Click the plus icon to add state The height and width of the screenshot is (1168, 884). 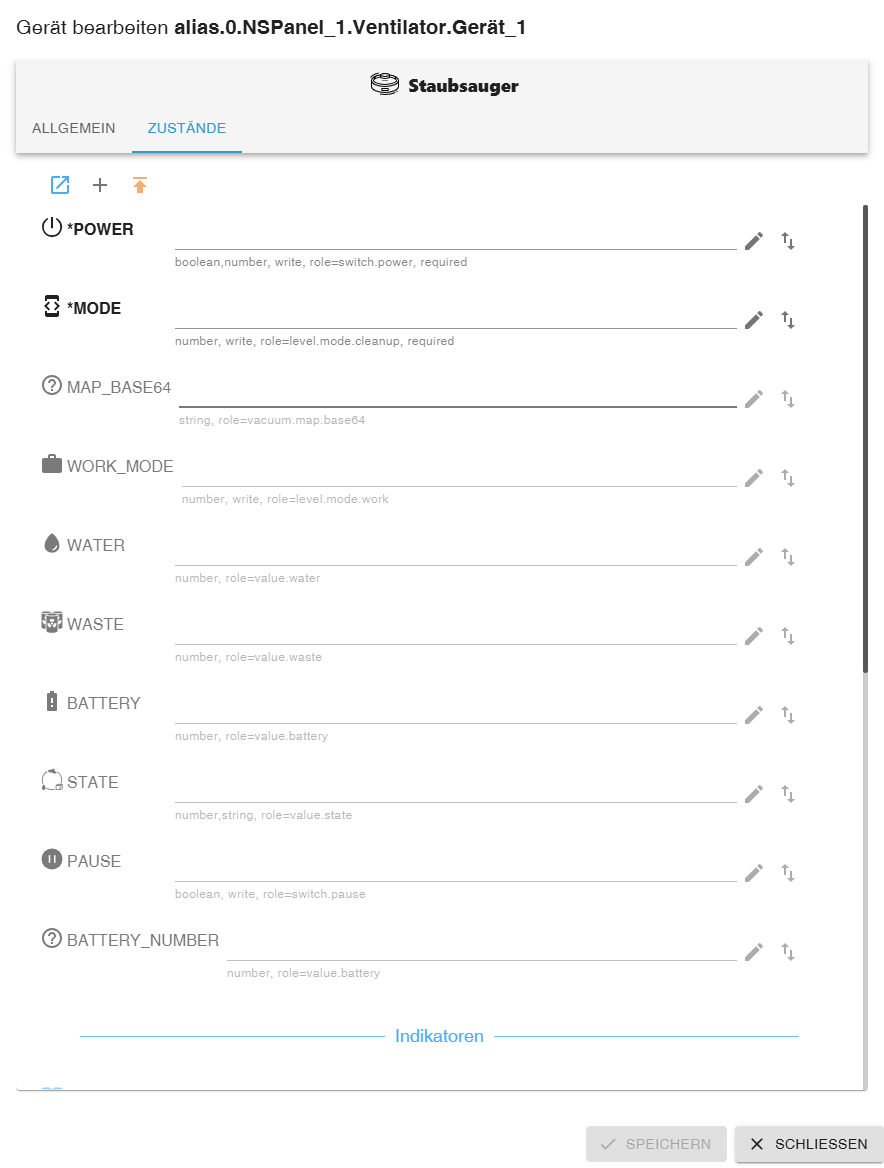point(100,185)
